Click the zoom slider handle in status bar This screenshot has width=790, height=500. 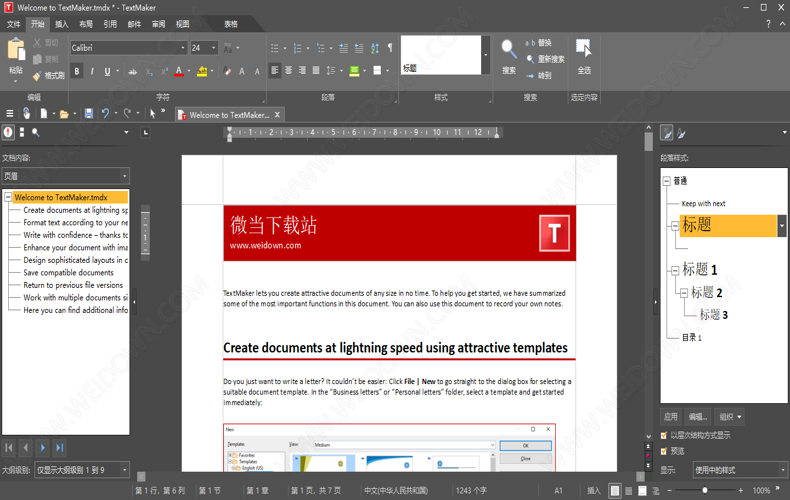click(x=705, y=491)
